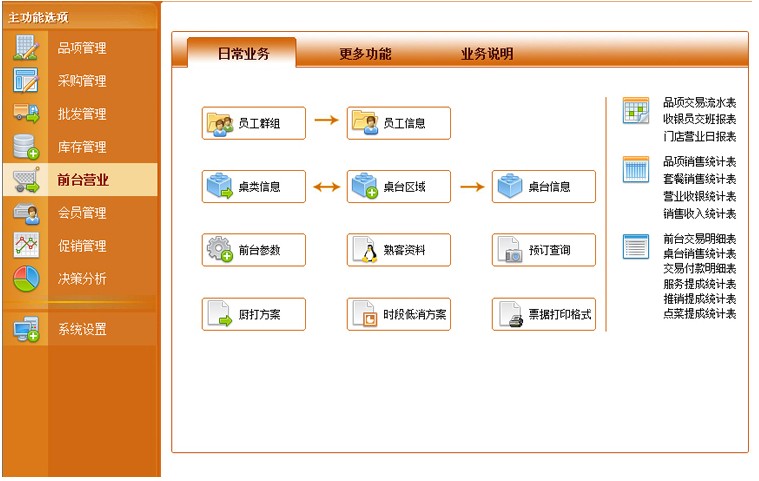Open the 熟客资料 button
Viewport: 759px width, 481px height.
399,250
